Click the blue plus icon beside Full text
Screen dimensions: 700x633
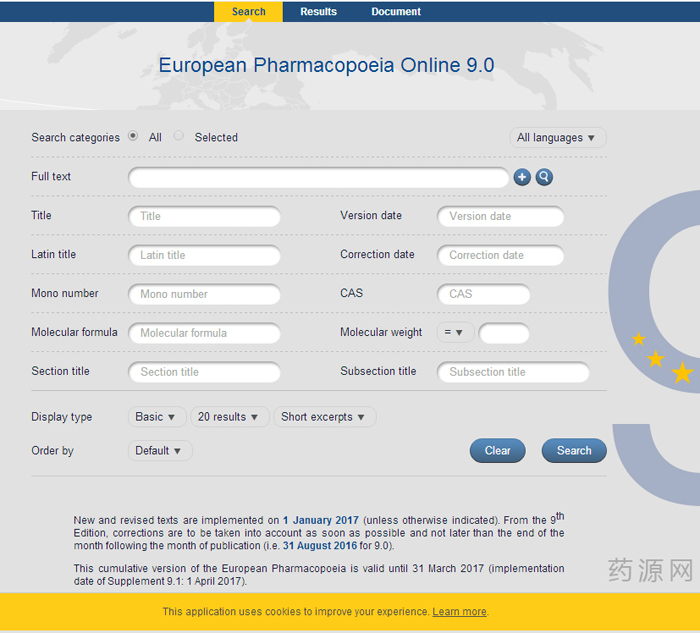(x=522, y=177)
